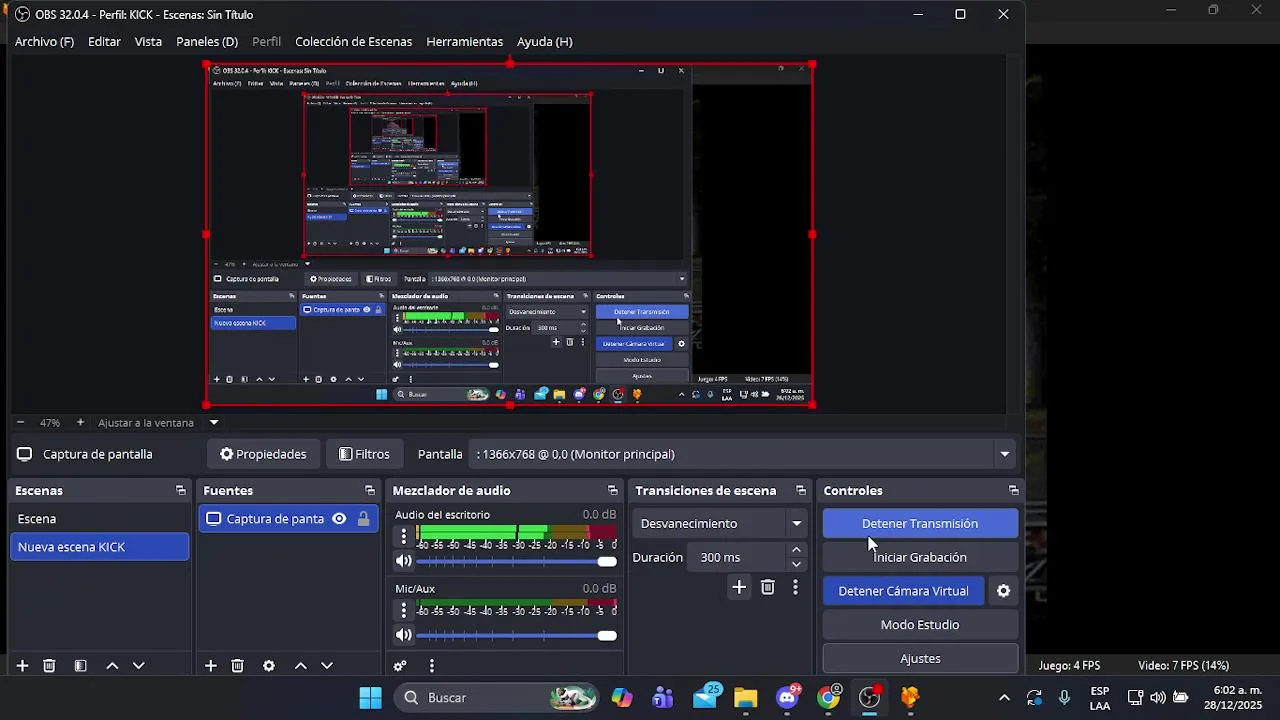Screen dimensions: 1280x720
Task: Move source up in Fuentes list
Action: (x=300, y=666)
